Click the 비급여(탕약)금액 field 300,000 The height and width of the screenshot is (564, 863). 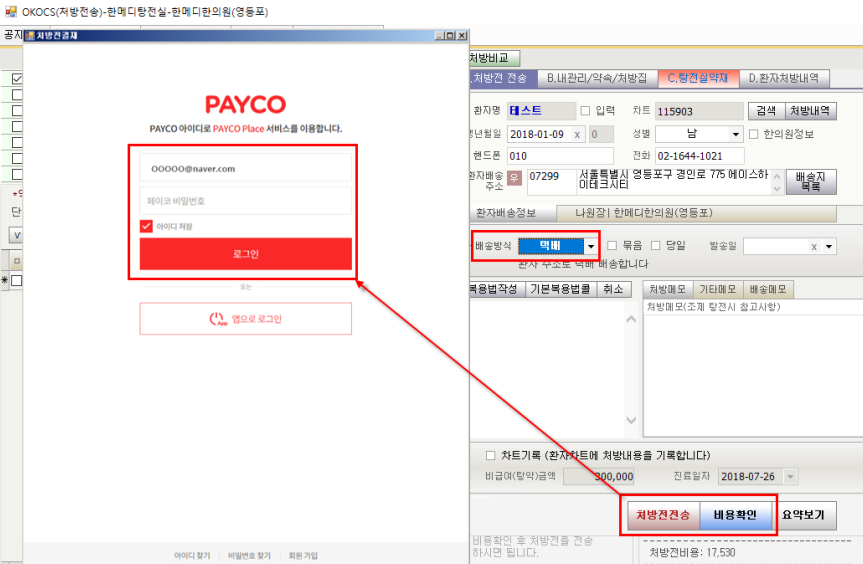(599, 477)
